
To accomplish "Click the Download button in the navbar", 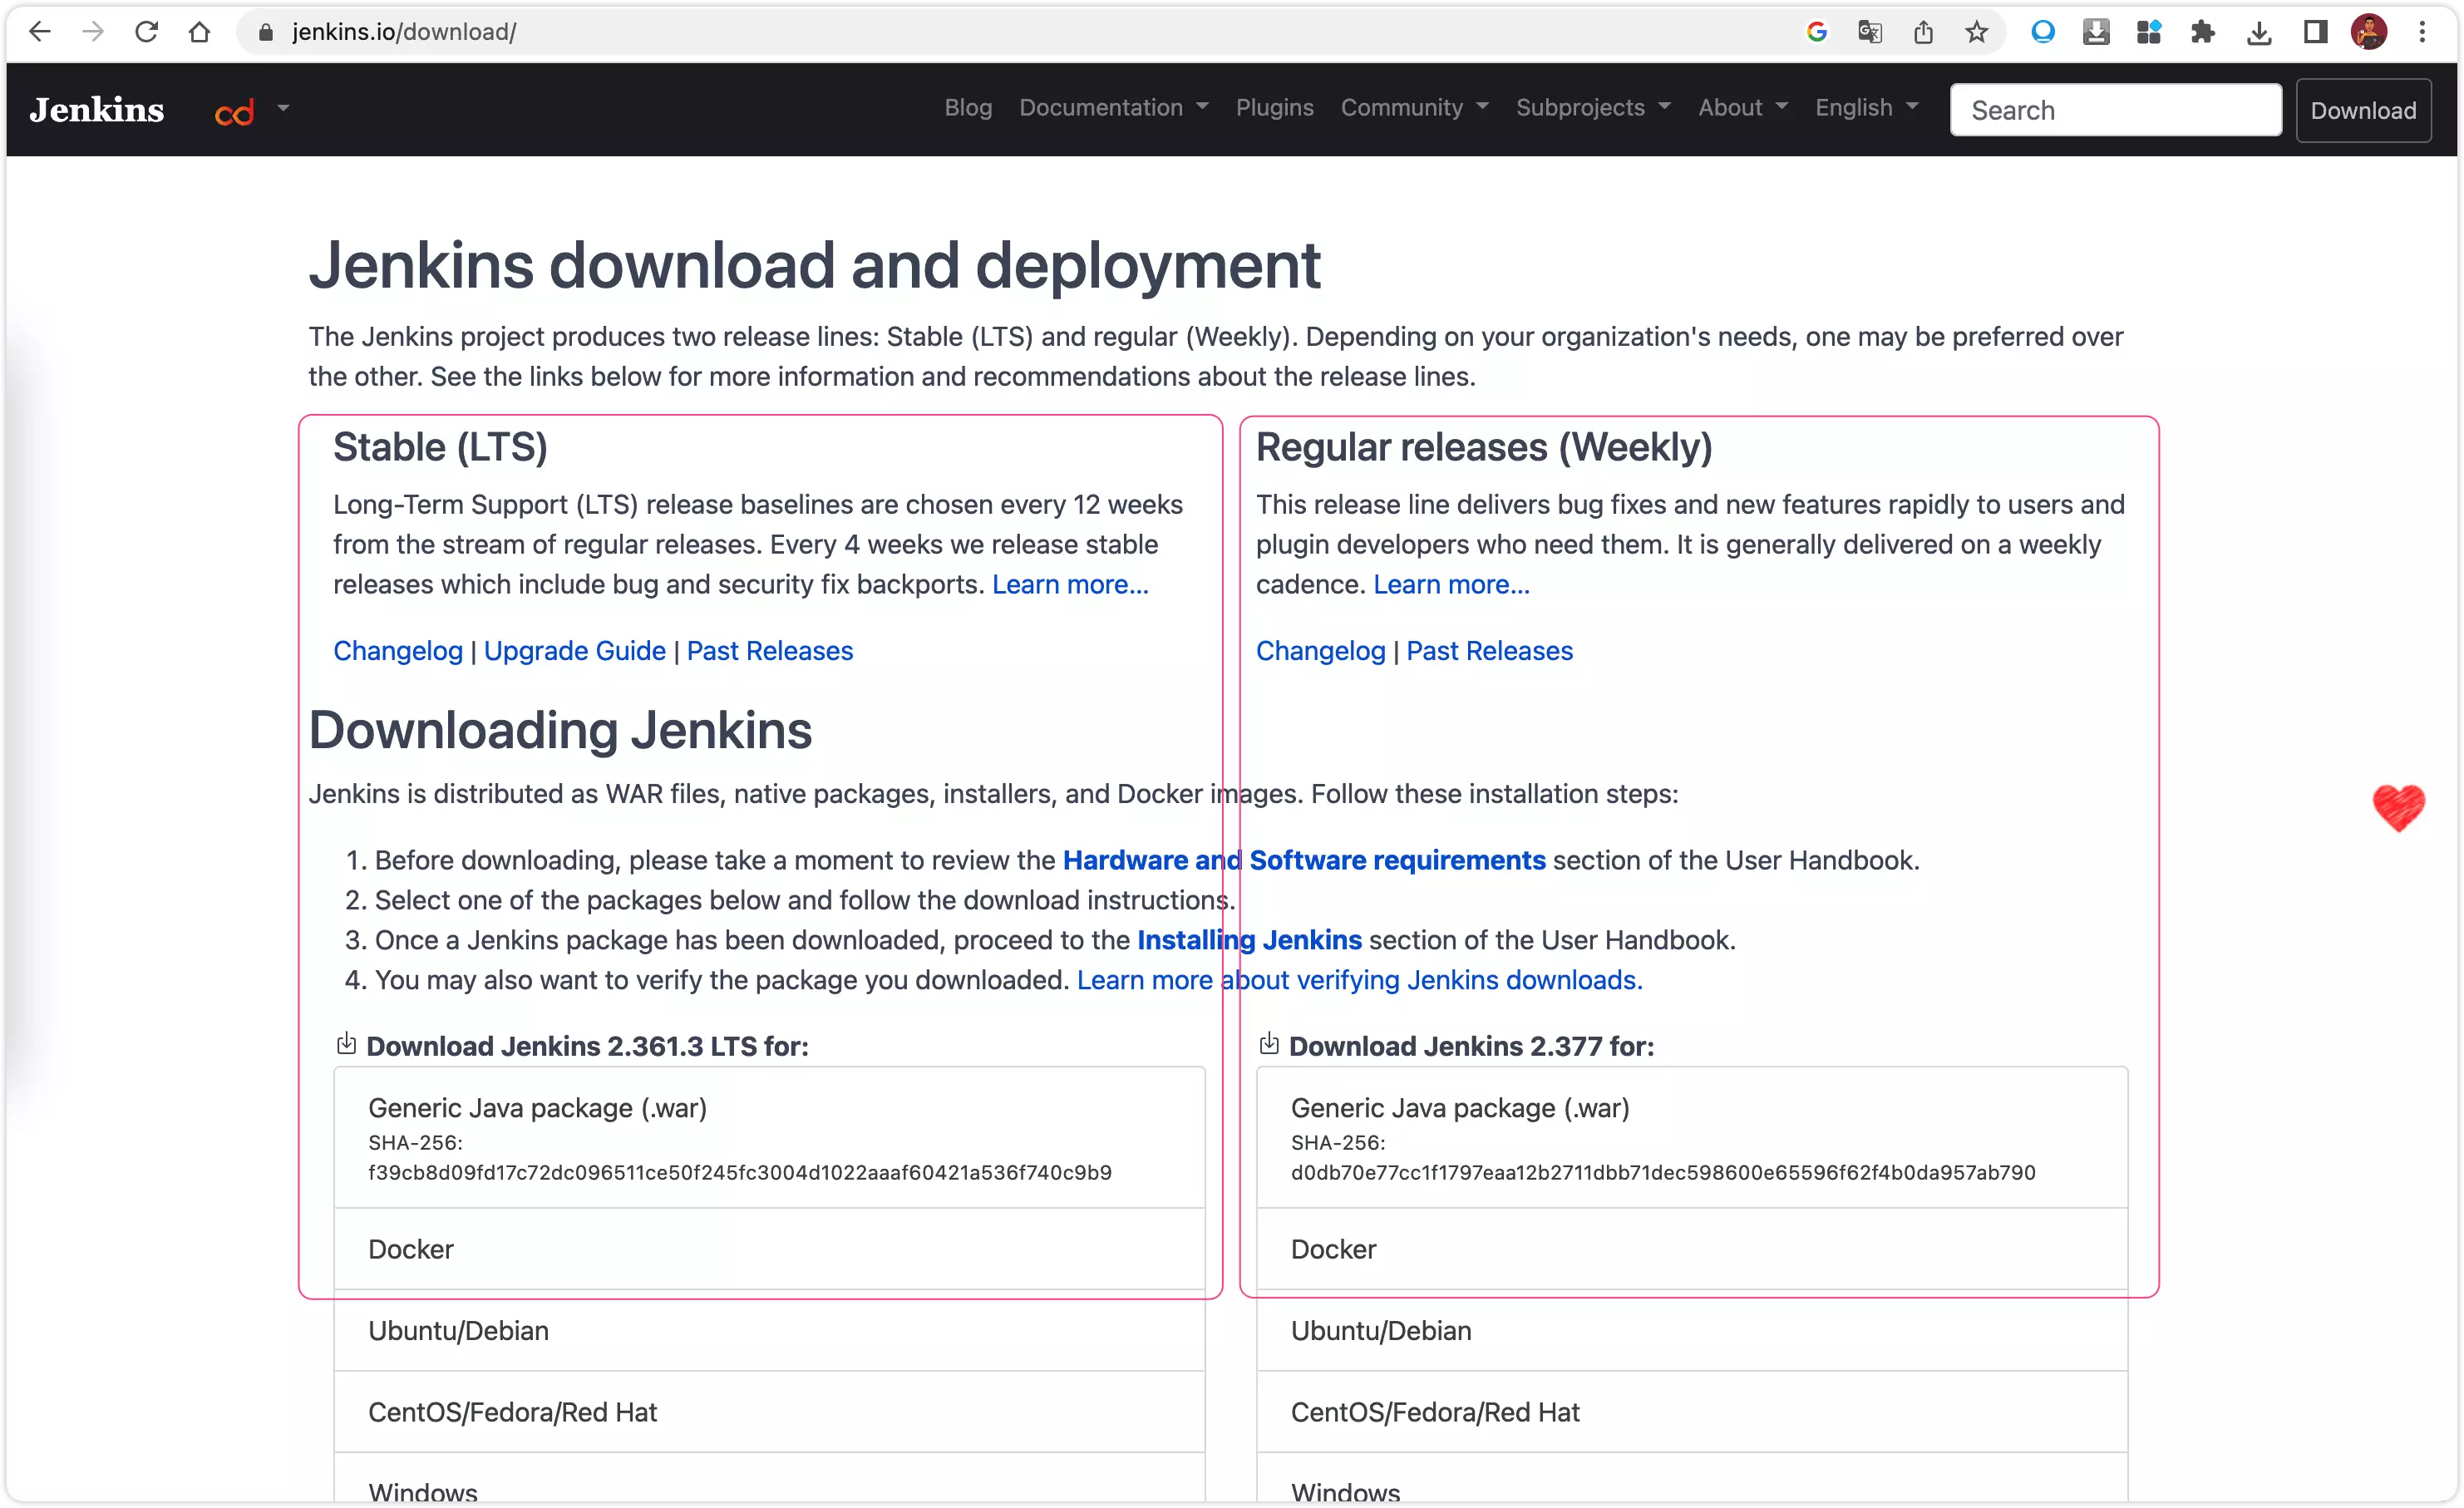I will pyautogui.click(x=2363, y=110).
